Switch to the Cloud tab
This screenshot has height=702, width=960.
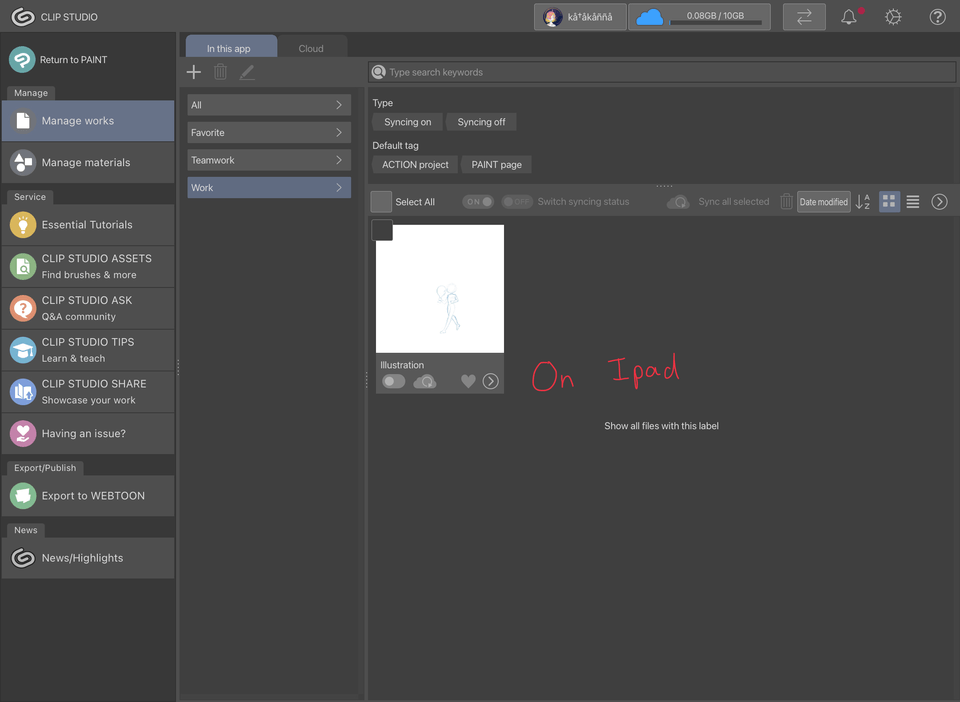pyautogui.click(x=311, y=47)
